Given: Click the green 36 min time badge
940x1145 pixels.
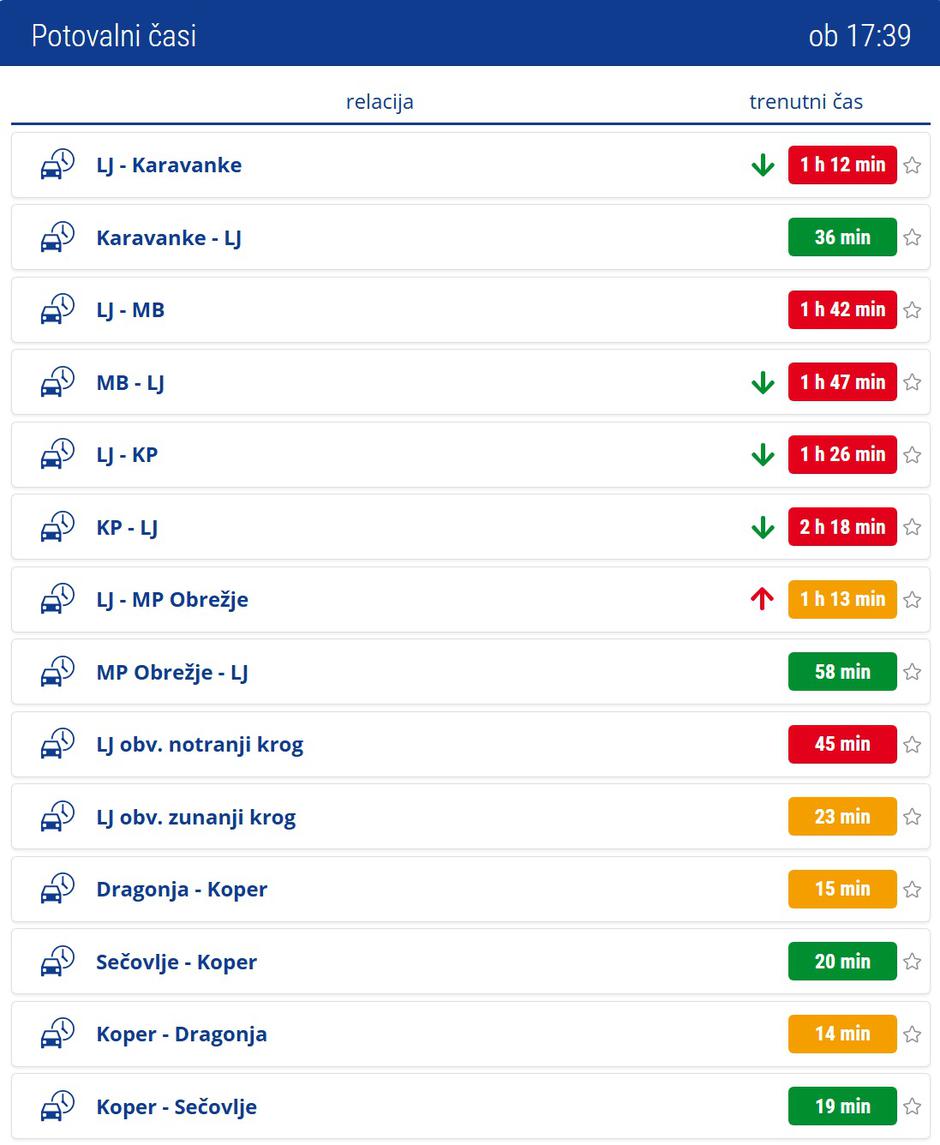Looking at the screenshot, I should (x=842, y=238).
